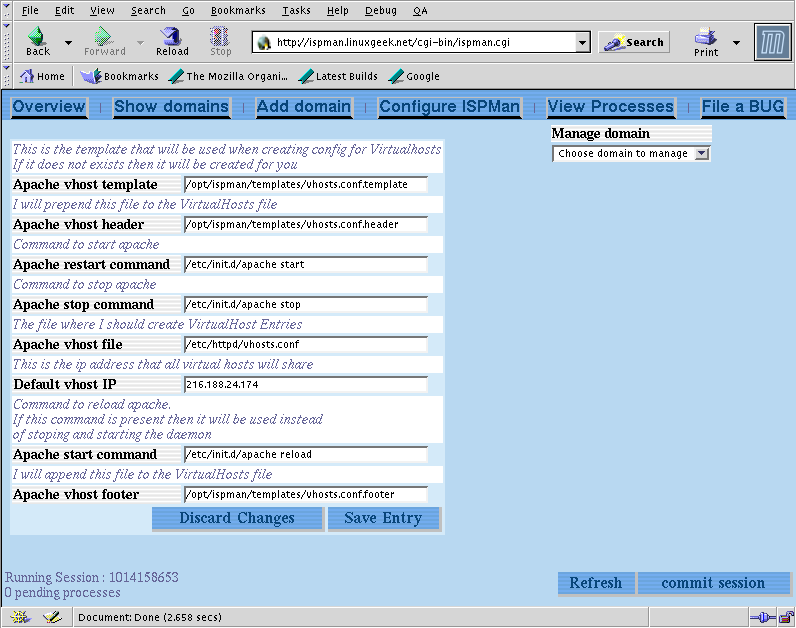The image size is (796, 628).
Task: Open the File menu
Action: (30, 10)
